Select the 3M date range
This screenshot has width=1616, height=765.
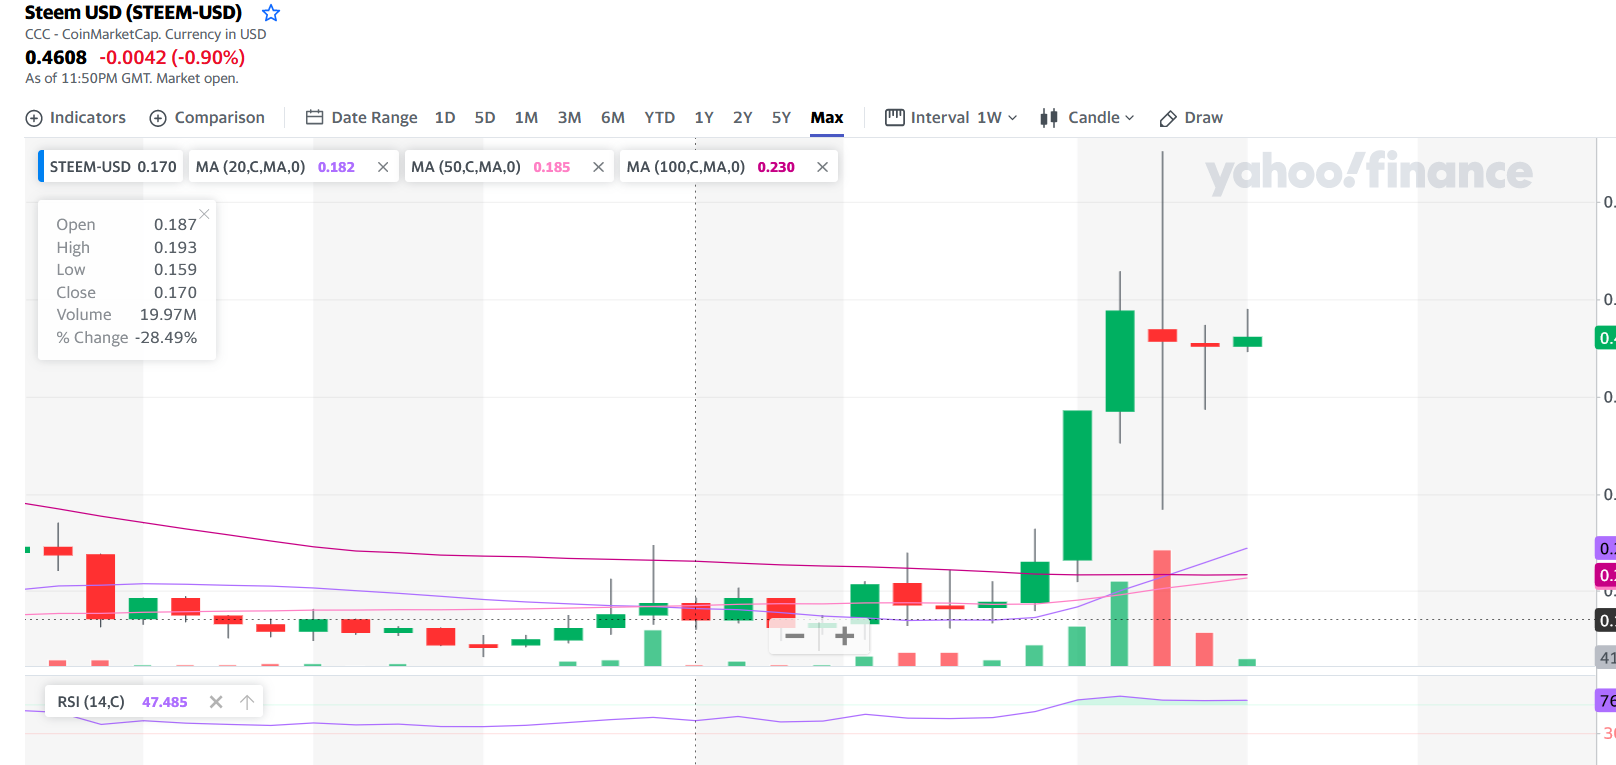[570, 118]
